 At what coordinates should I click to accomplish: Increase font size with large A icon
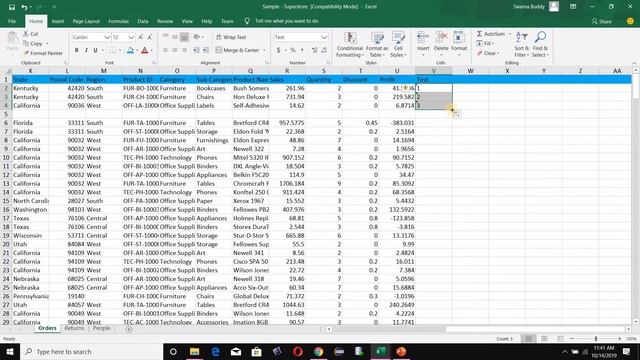pyautogui.click(x=141, y=37)
